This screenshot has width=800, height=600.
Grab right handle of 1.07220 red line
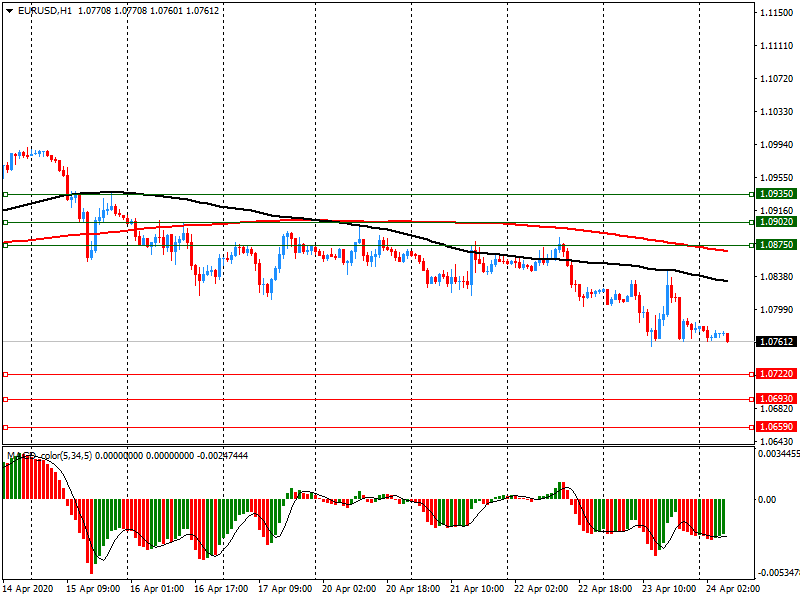[x=752, y=374]
